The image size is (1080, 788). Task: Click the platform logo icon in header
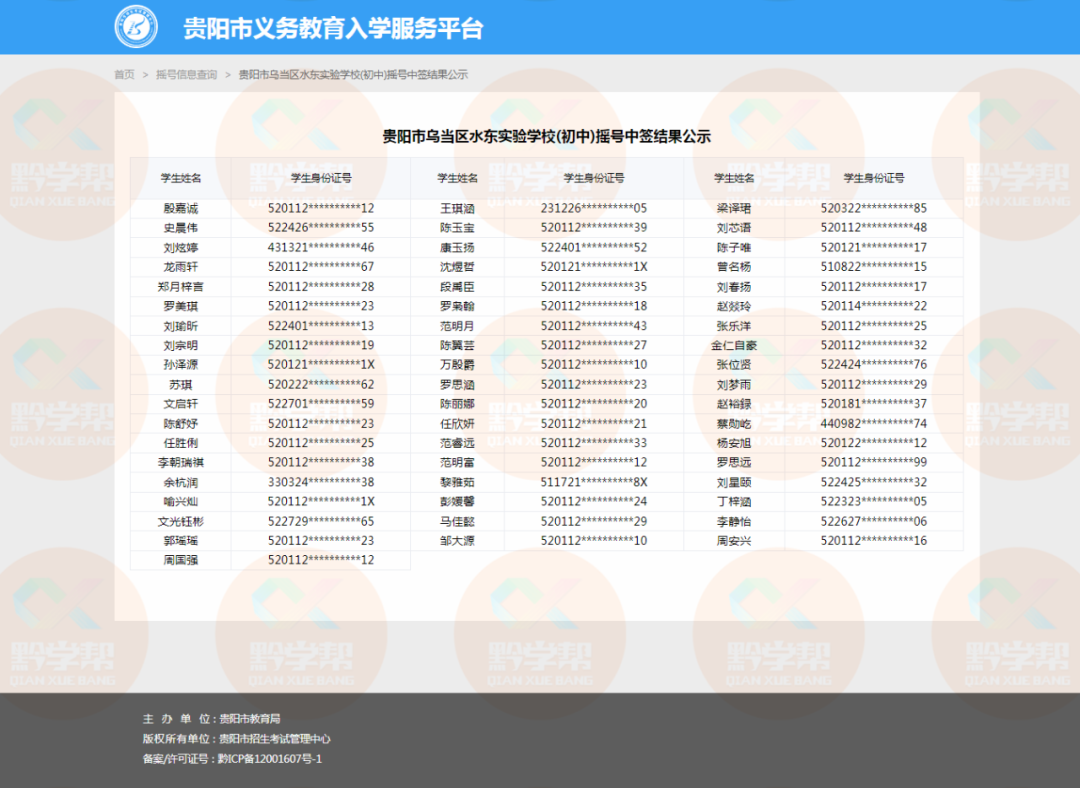136,28
